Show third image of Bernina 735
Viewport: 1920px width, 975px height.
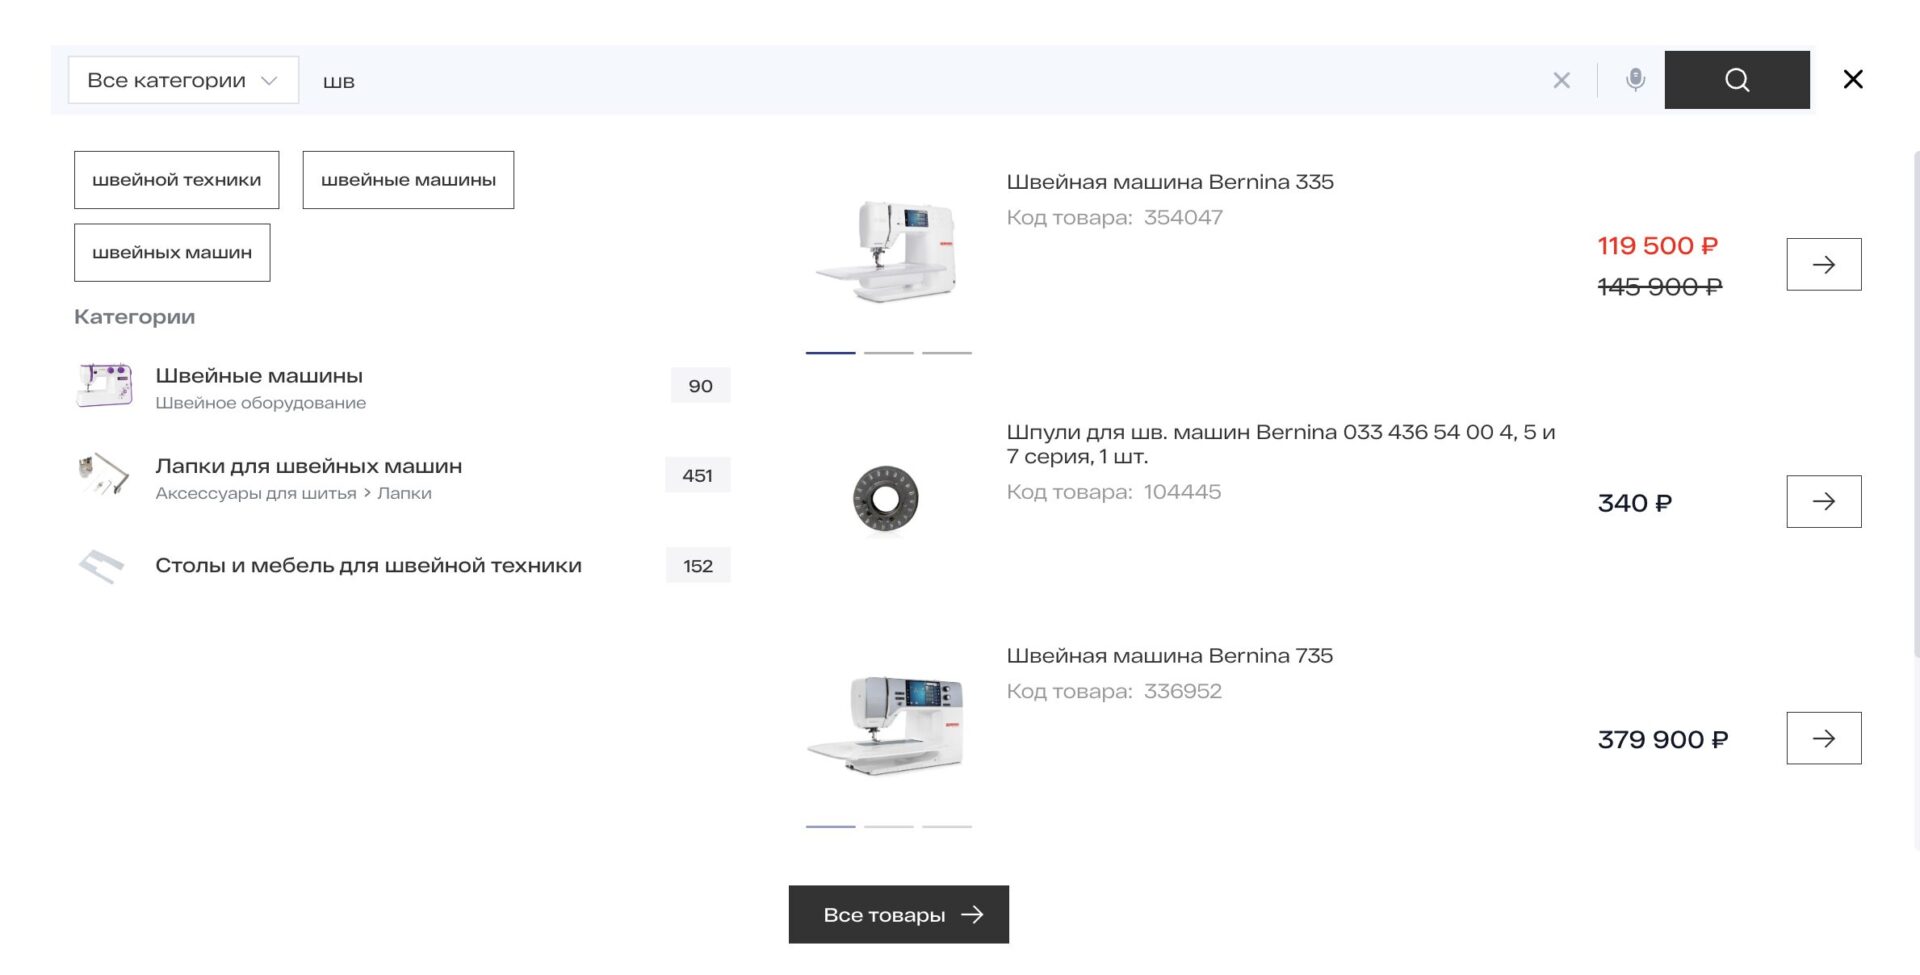pyautogui.click(x=946, y=827)
